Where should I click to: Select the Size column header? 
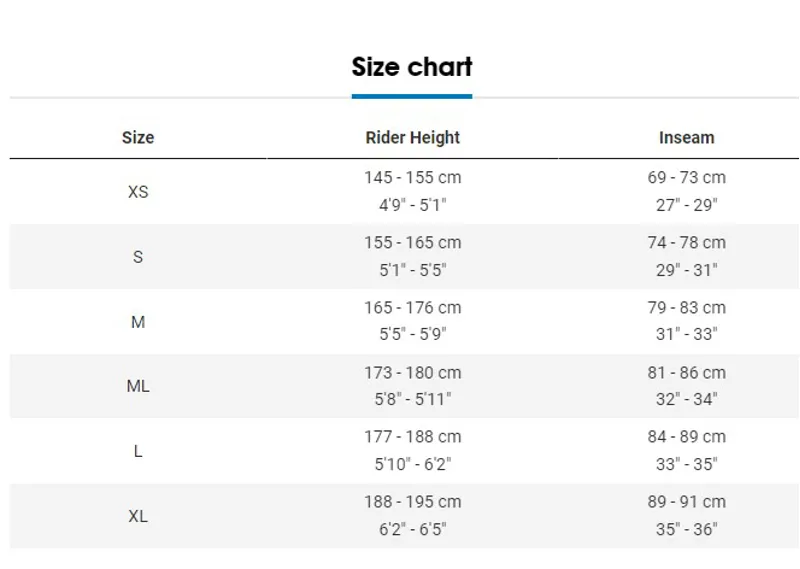(x=138, y=138)
